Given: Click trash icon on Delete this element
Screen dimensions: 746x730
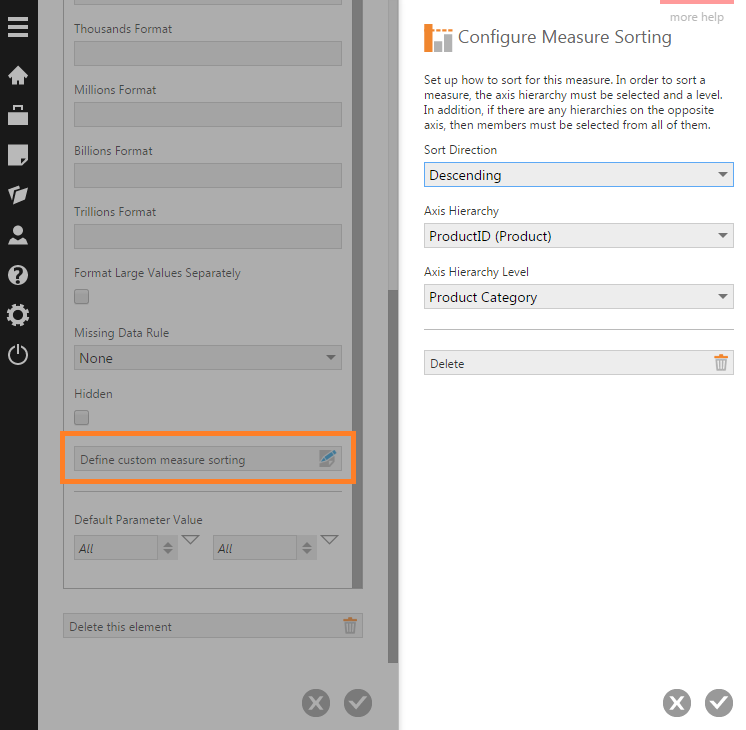Looking at the screenshot, I should tap(350, 625).
